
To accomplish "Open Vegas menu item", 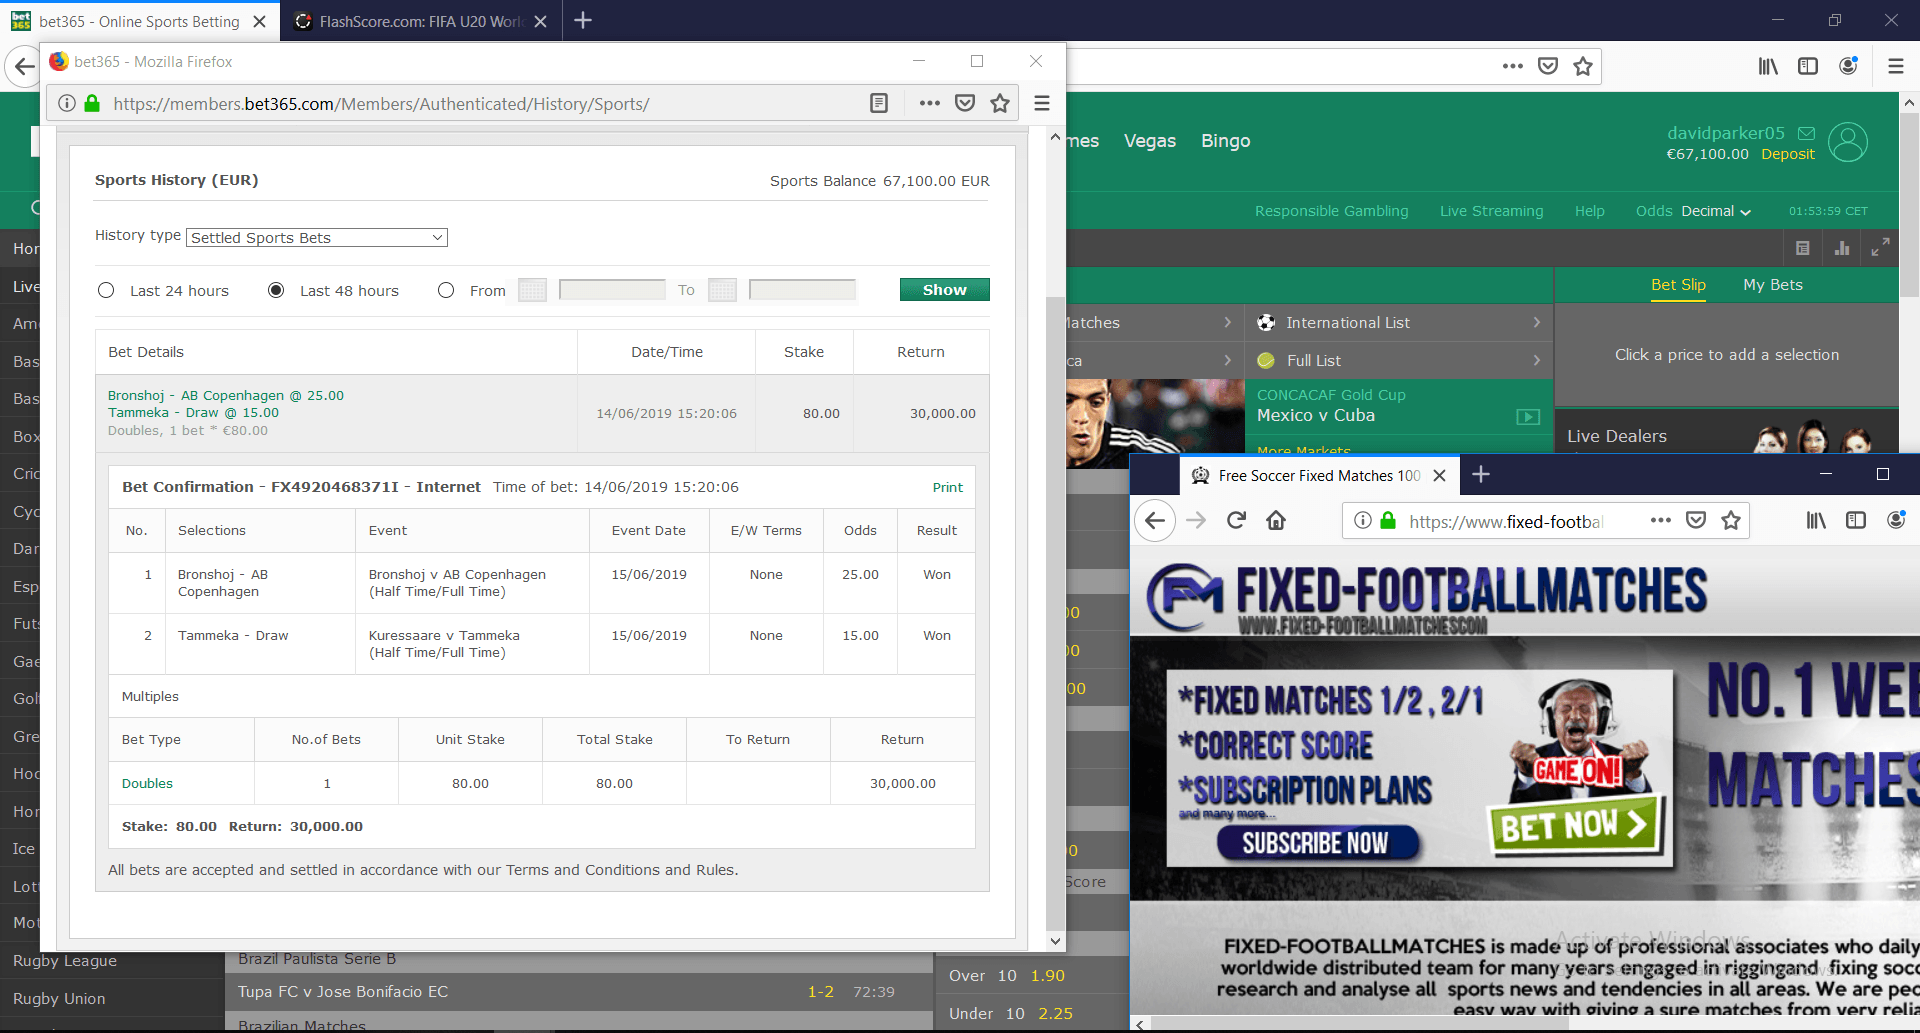I will [x=1150, y=141].
